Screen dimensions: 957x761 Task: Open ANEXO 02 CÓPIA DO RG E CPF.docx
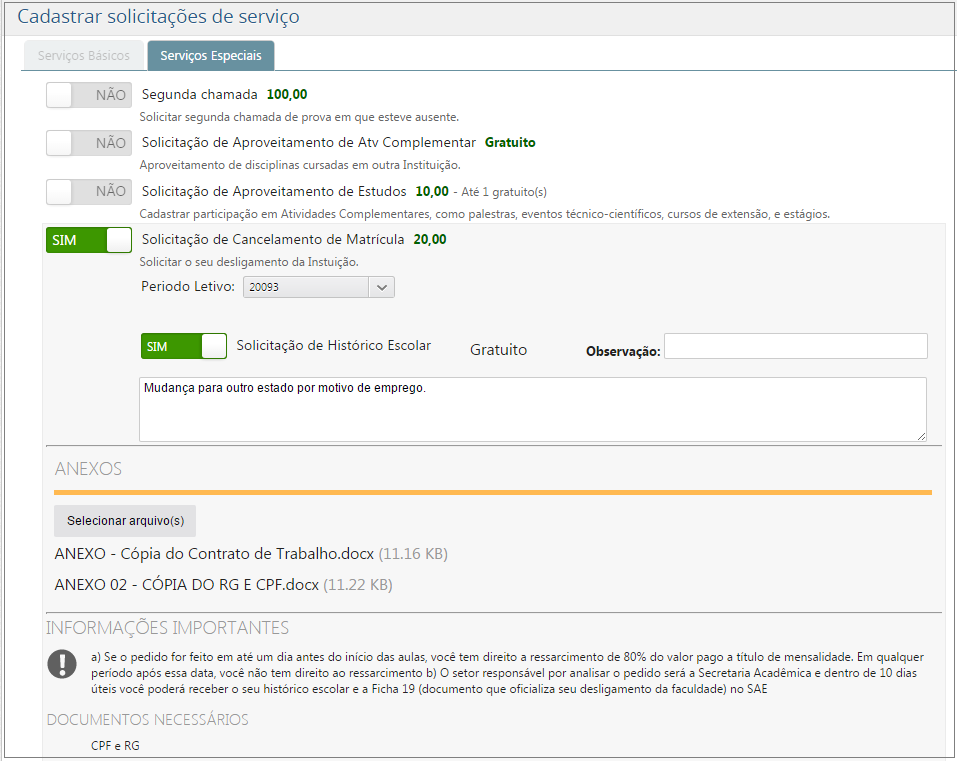[185, 584]
